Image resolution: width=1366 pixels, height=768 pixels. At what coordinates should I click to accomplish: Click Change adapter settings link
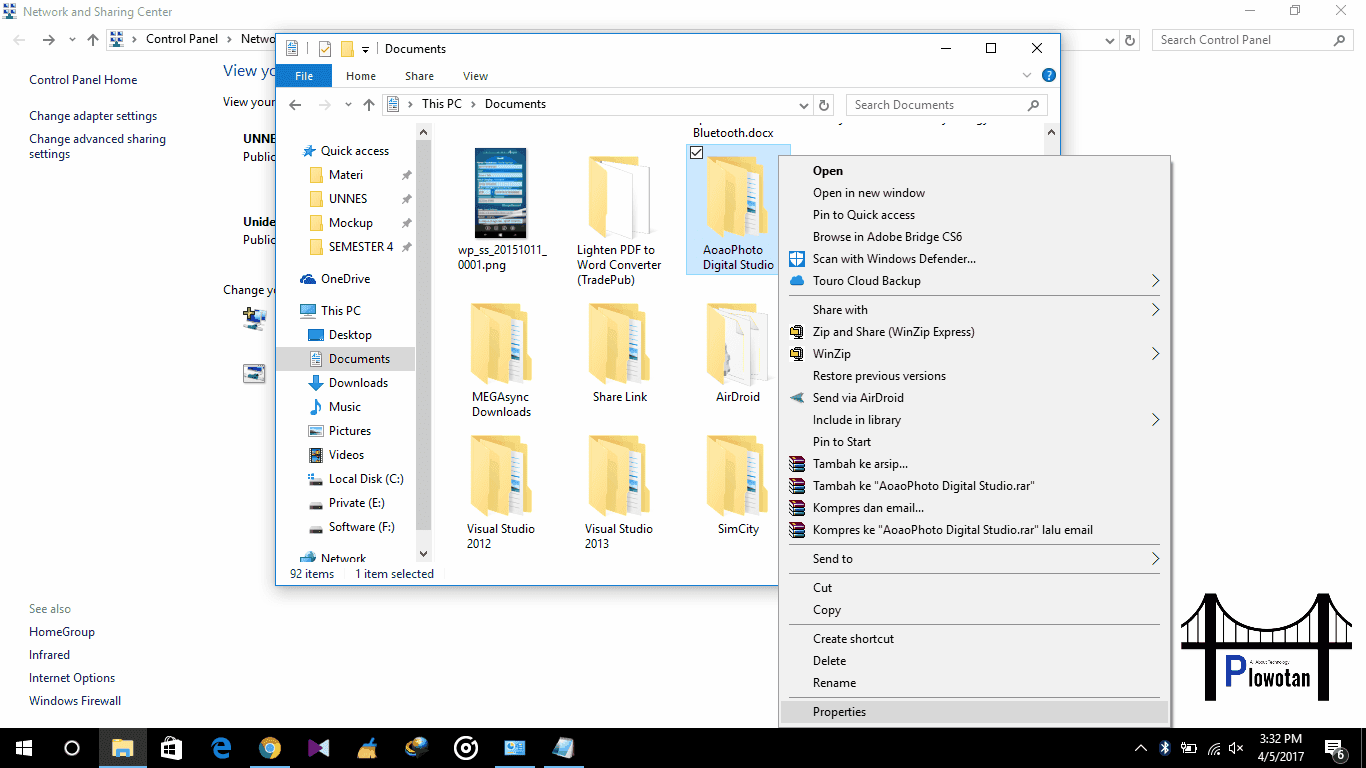(93, 116)
